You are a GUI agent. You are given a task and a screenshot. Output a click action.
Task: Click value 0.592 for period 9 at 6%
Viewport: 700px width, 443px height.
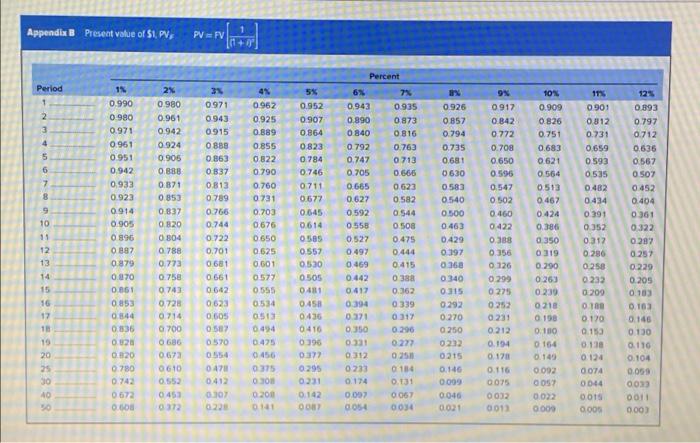point(358,213)
